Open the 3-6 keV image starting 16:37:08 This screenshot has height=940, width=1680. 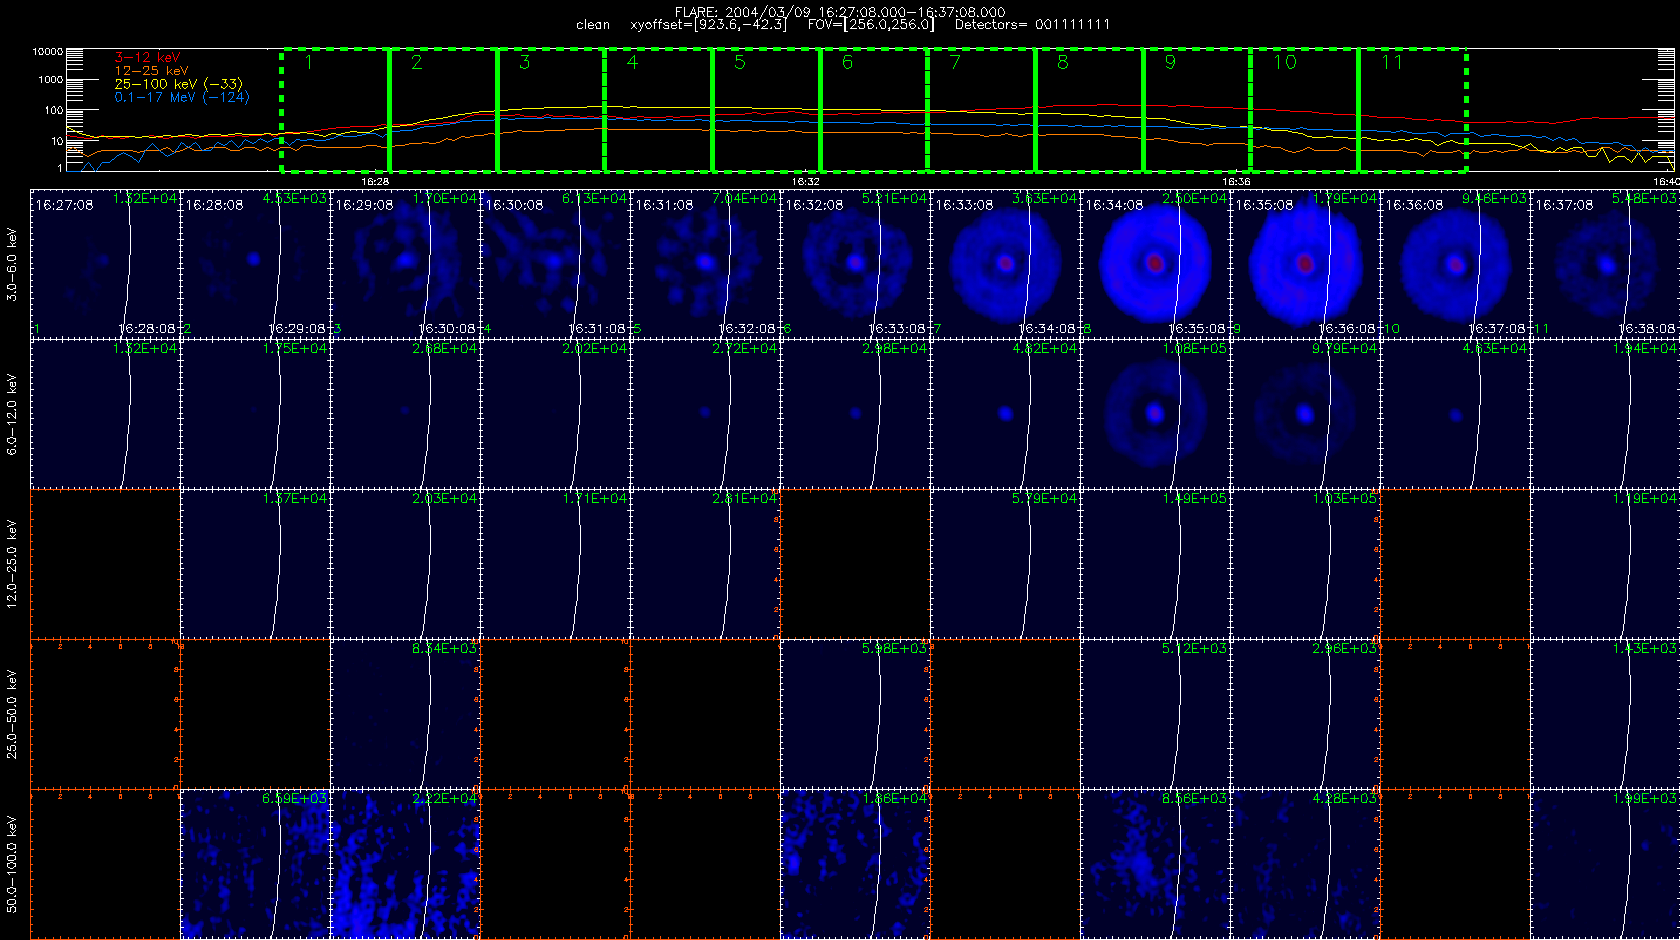click(x=1605, y=264)
